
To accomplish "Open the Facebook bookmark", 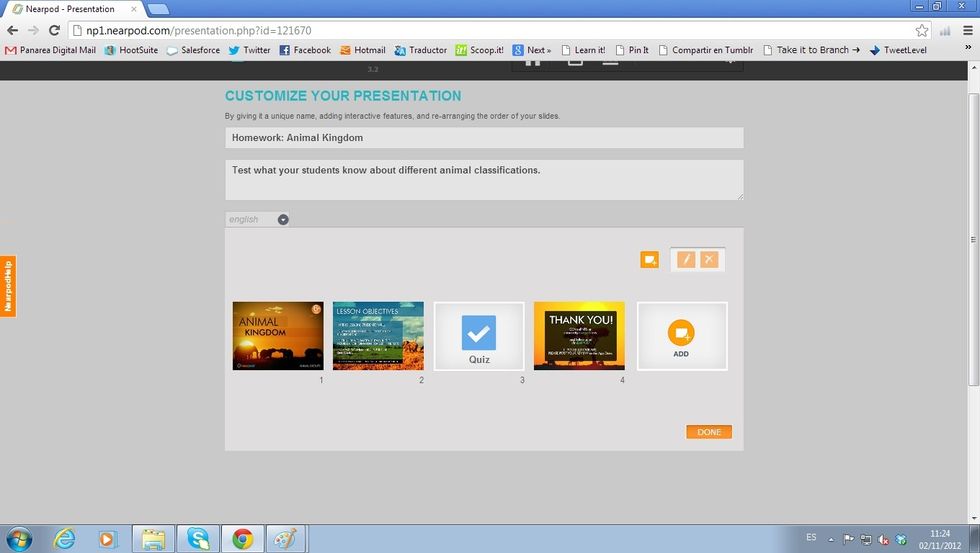I will pyautogui.click(x=305, y=50).
